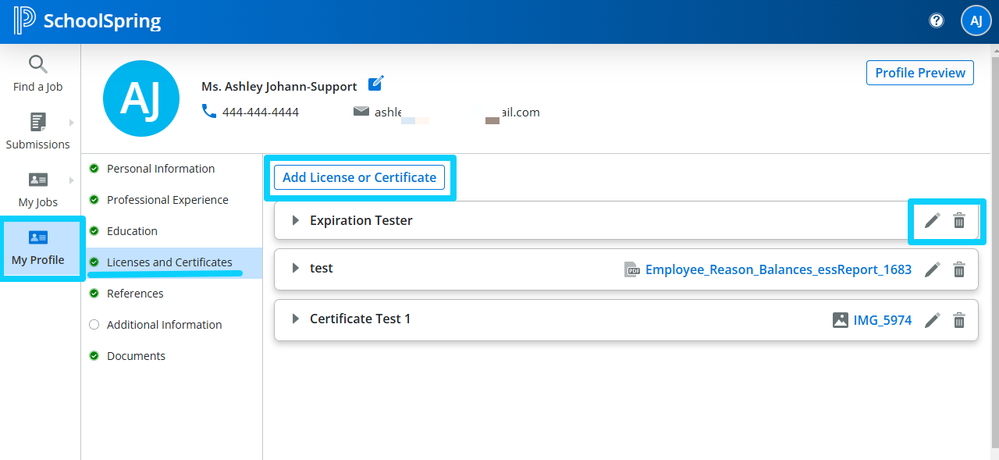
Task: Edit profile name with pencil icon
Action: 376,84
